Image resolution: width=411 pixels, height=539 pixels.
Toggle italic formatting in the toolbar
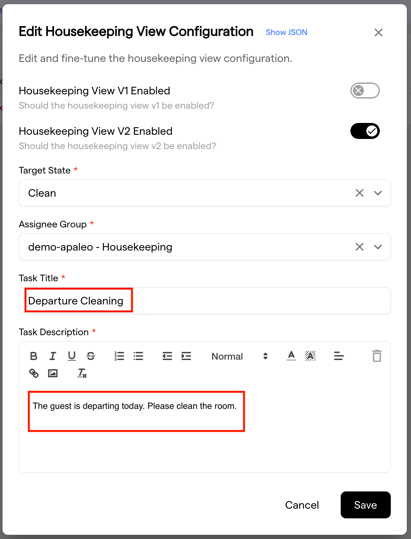coord(53,356)
